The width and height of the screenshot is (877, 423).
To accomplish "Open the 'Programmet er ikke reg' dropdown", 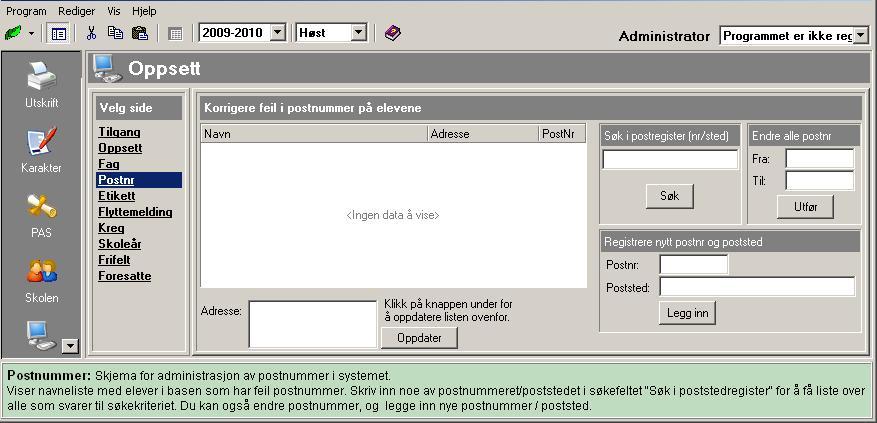I will [860, 36].
